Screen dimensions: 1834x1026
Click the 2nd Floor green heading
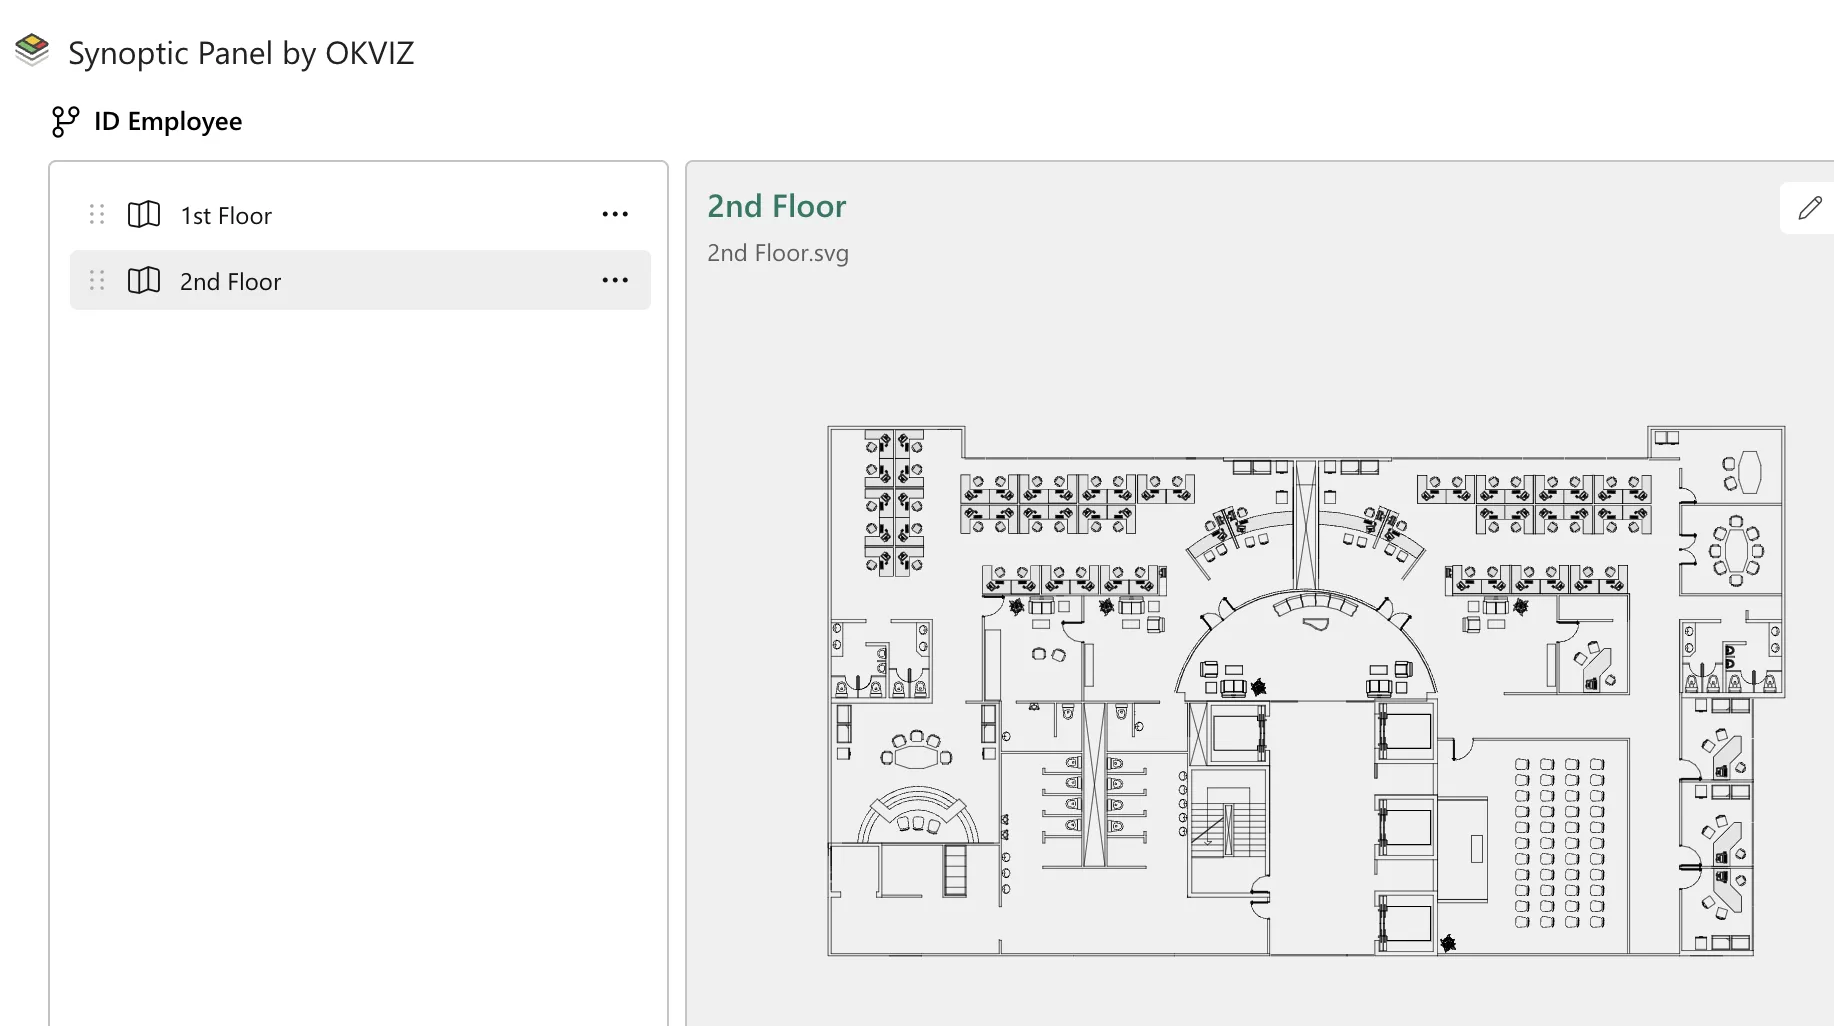(x=777, y=206)
